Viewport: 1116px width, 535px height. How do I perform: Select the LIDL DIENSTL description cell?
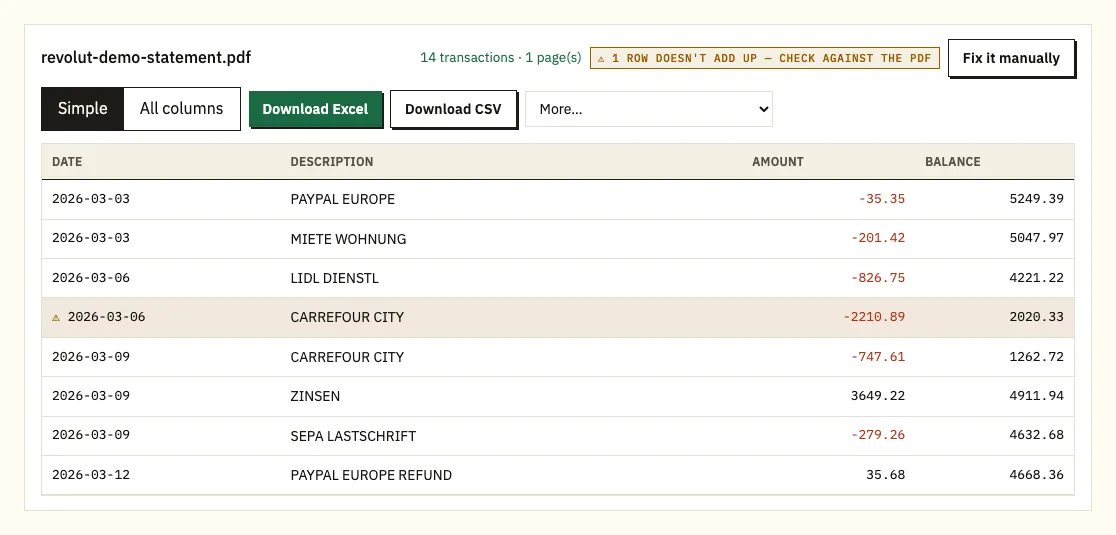(335, 278)
